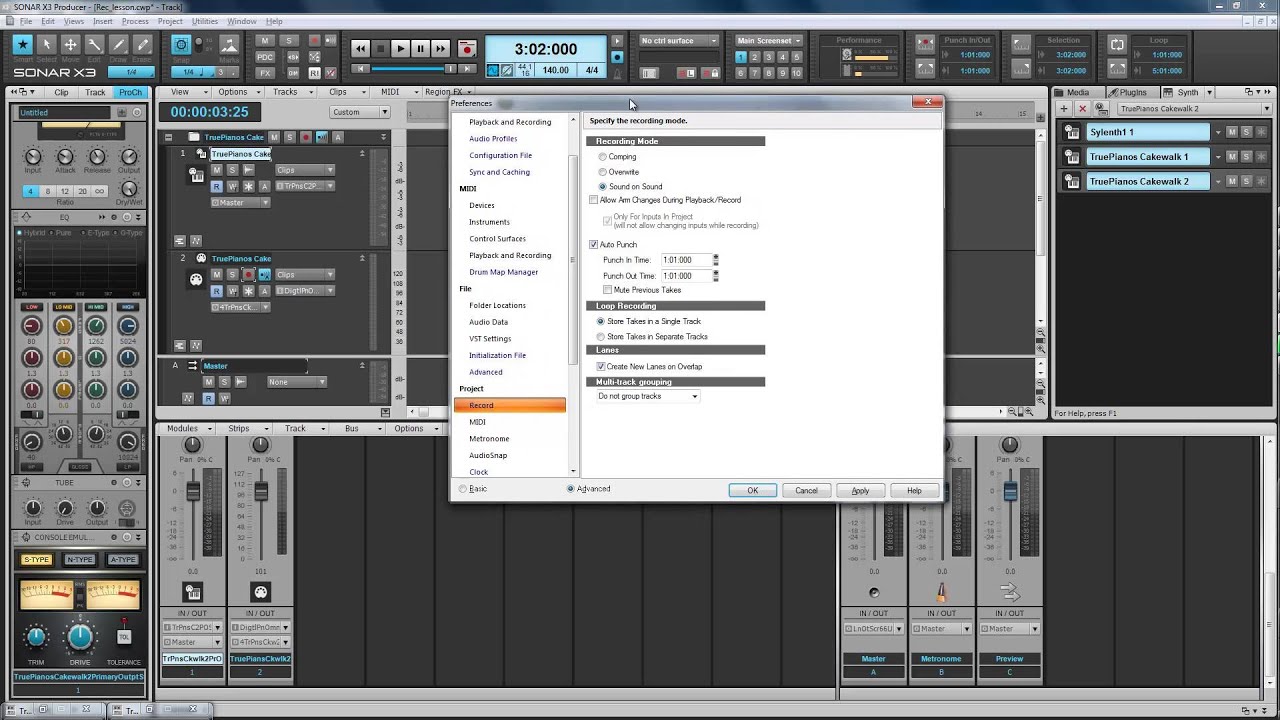Screen dimensions: 1280x720
Task: Select the Draw pencil tool
Action: (118, 45)
